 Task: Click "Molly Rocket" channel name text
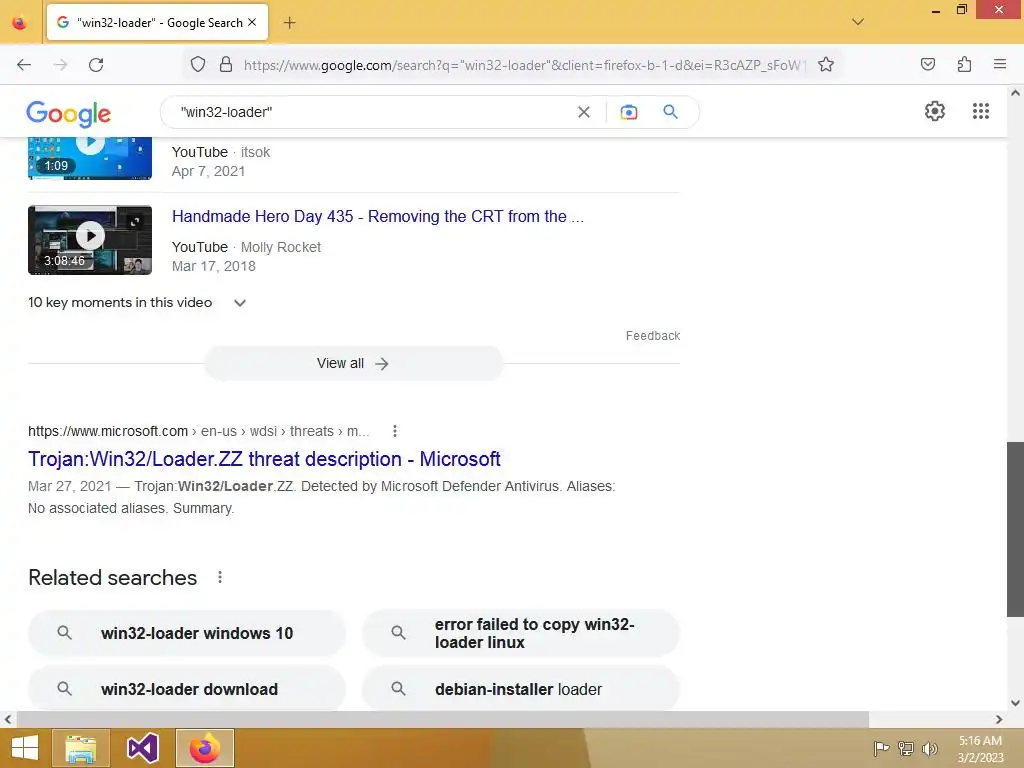click(281, 247)
